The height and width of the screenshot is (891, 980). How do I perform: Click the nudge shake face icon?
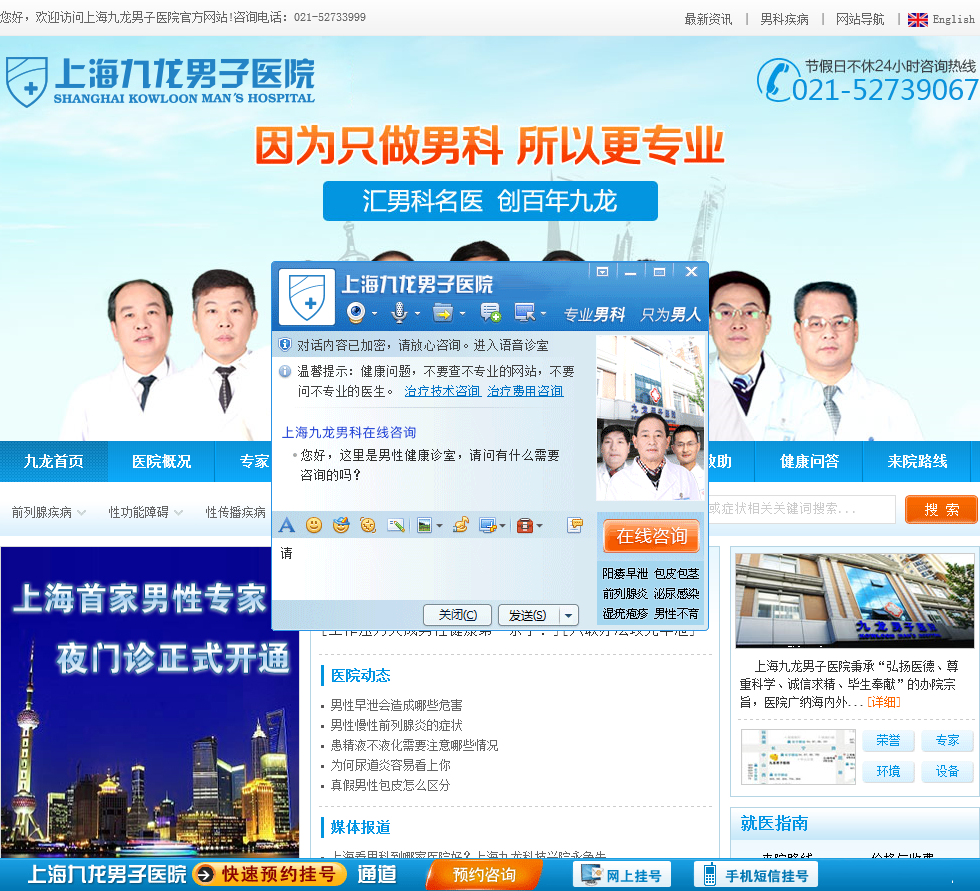pos(368,525)
